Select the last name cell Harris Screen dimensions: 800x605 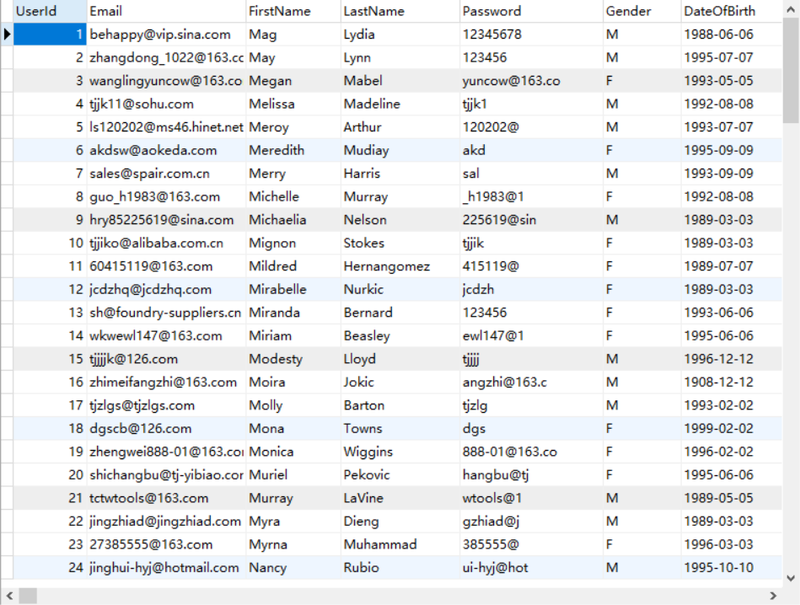coord(400,173)
